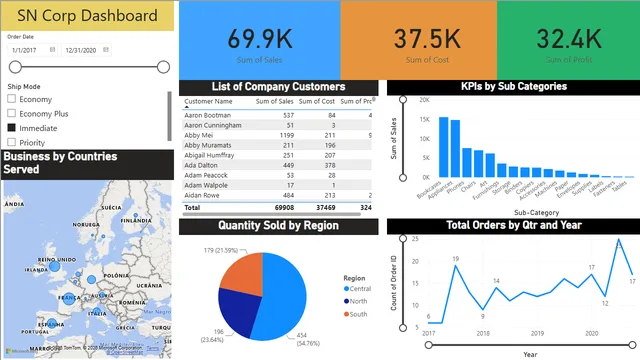Click the line chart point labeled 19
The width and height of the screenshot is (640, 360).
click(456, 266)
